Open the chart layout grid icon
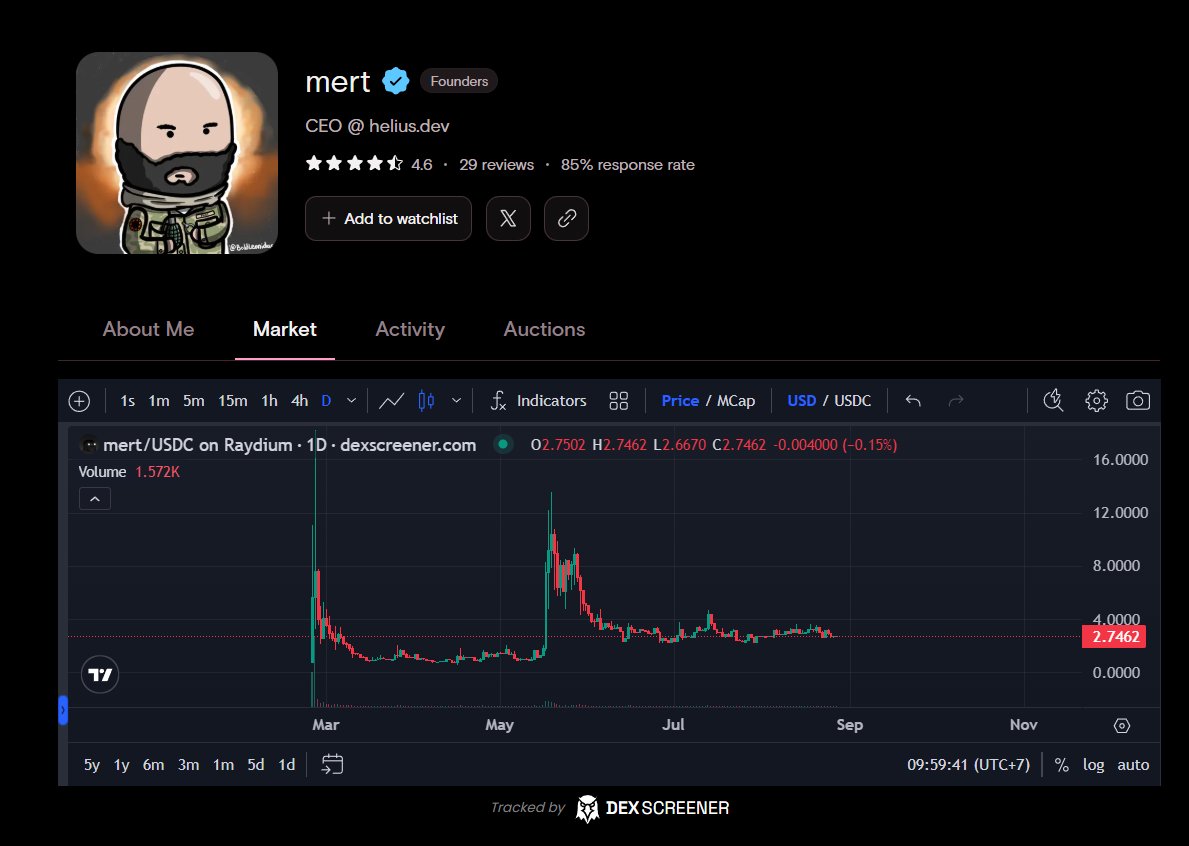Viewport: 1189px width, 846px height. pos(618,401)
